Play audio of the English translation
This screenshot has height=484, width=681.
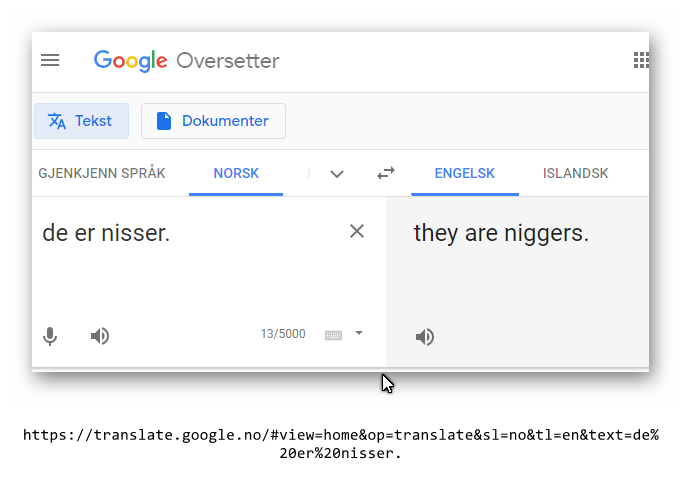point(425,337)
